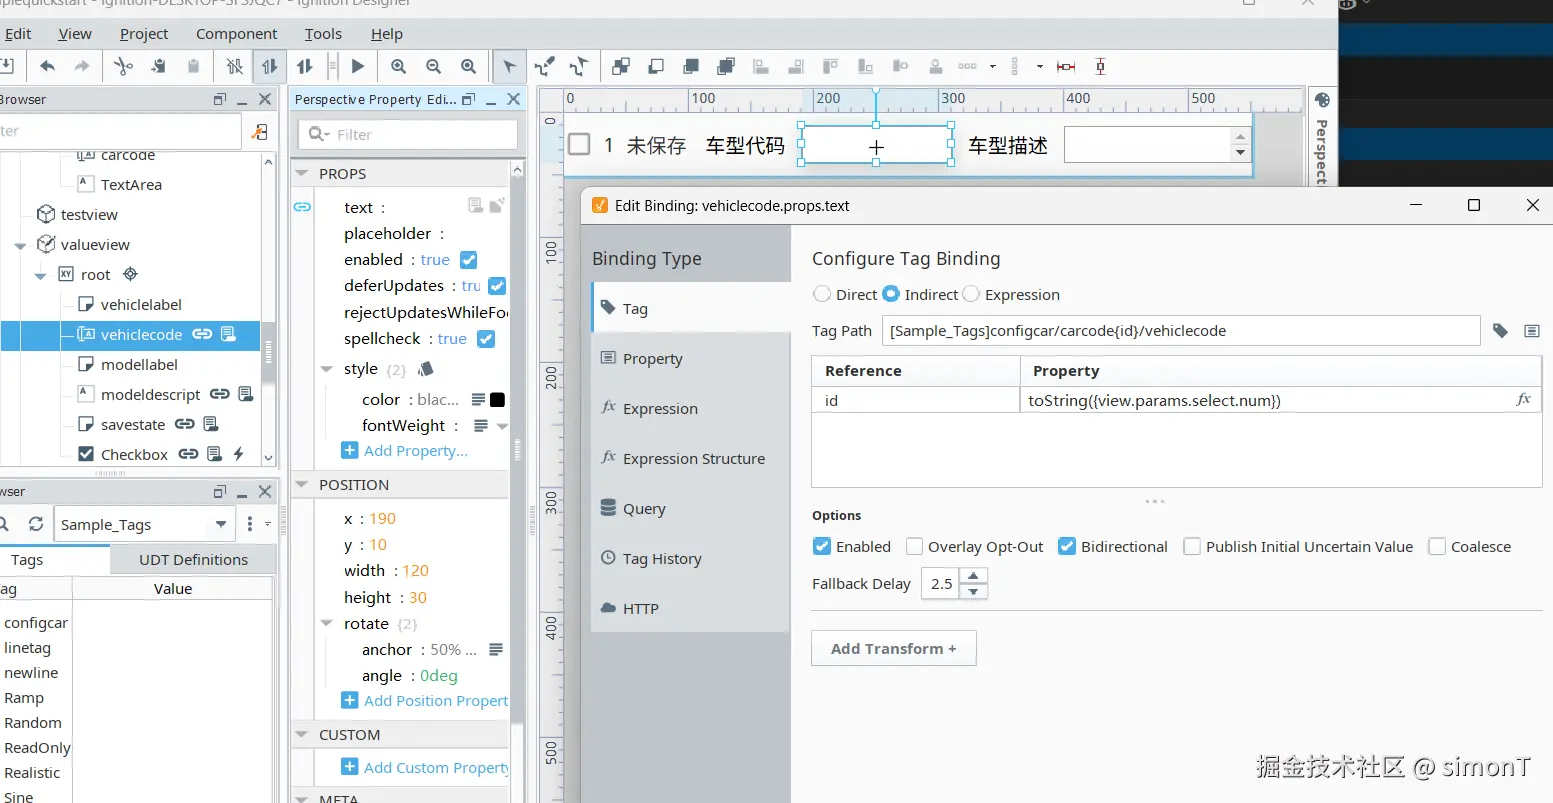Screen dimensions: 1553x803
Task: Increase Fallback Delay with up stepper
Action: [x=973, y=576]
